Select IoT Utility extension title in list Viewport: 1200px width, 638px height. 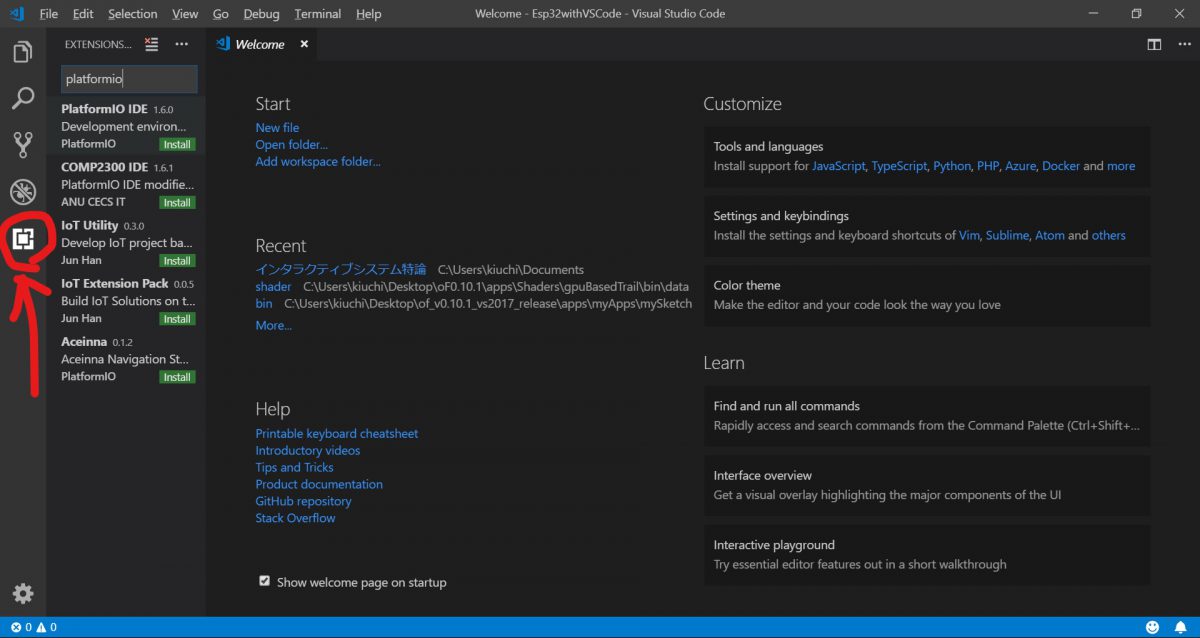[89, 225]
